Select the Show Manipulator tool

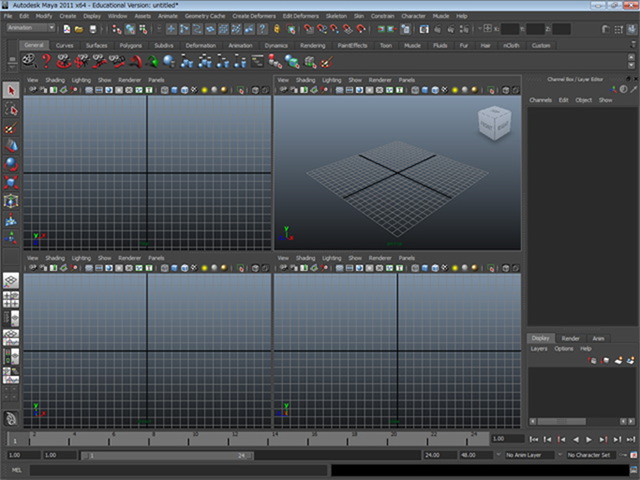(x=11, y=238)
